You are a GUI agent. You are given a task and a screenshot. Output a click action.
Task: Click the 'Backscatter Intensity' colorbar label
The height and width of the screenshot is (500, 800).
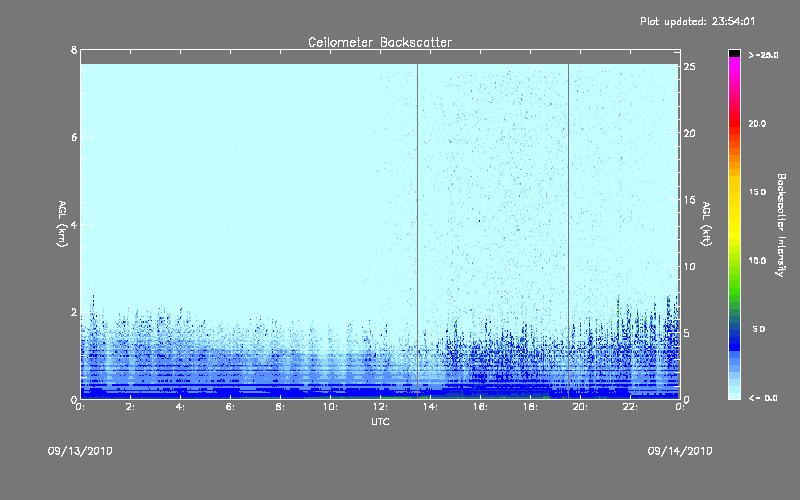click(x=781, y=225)
